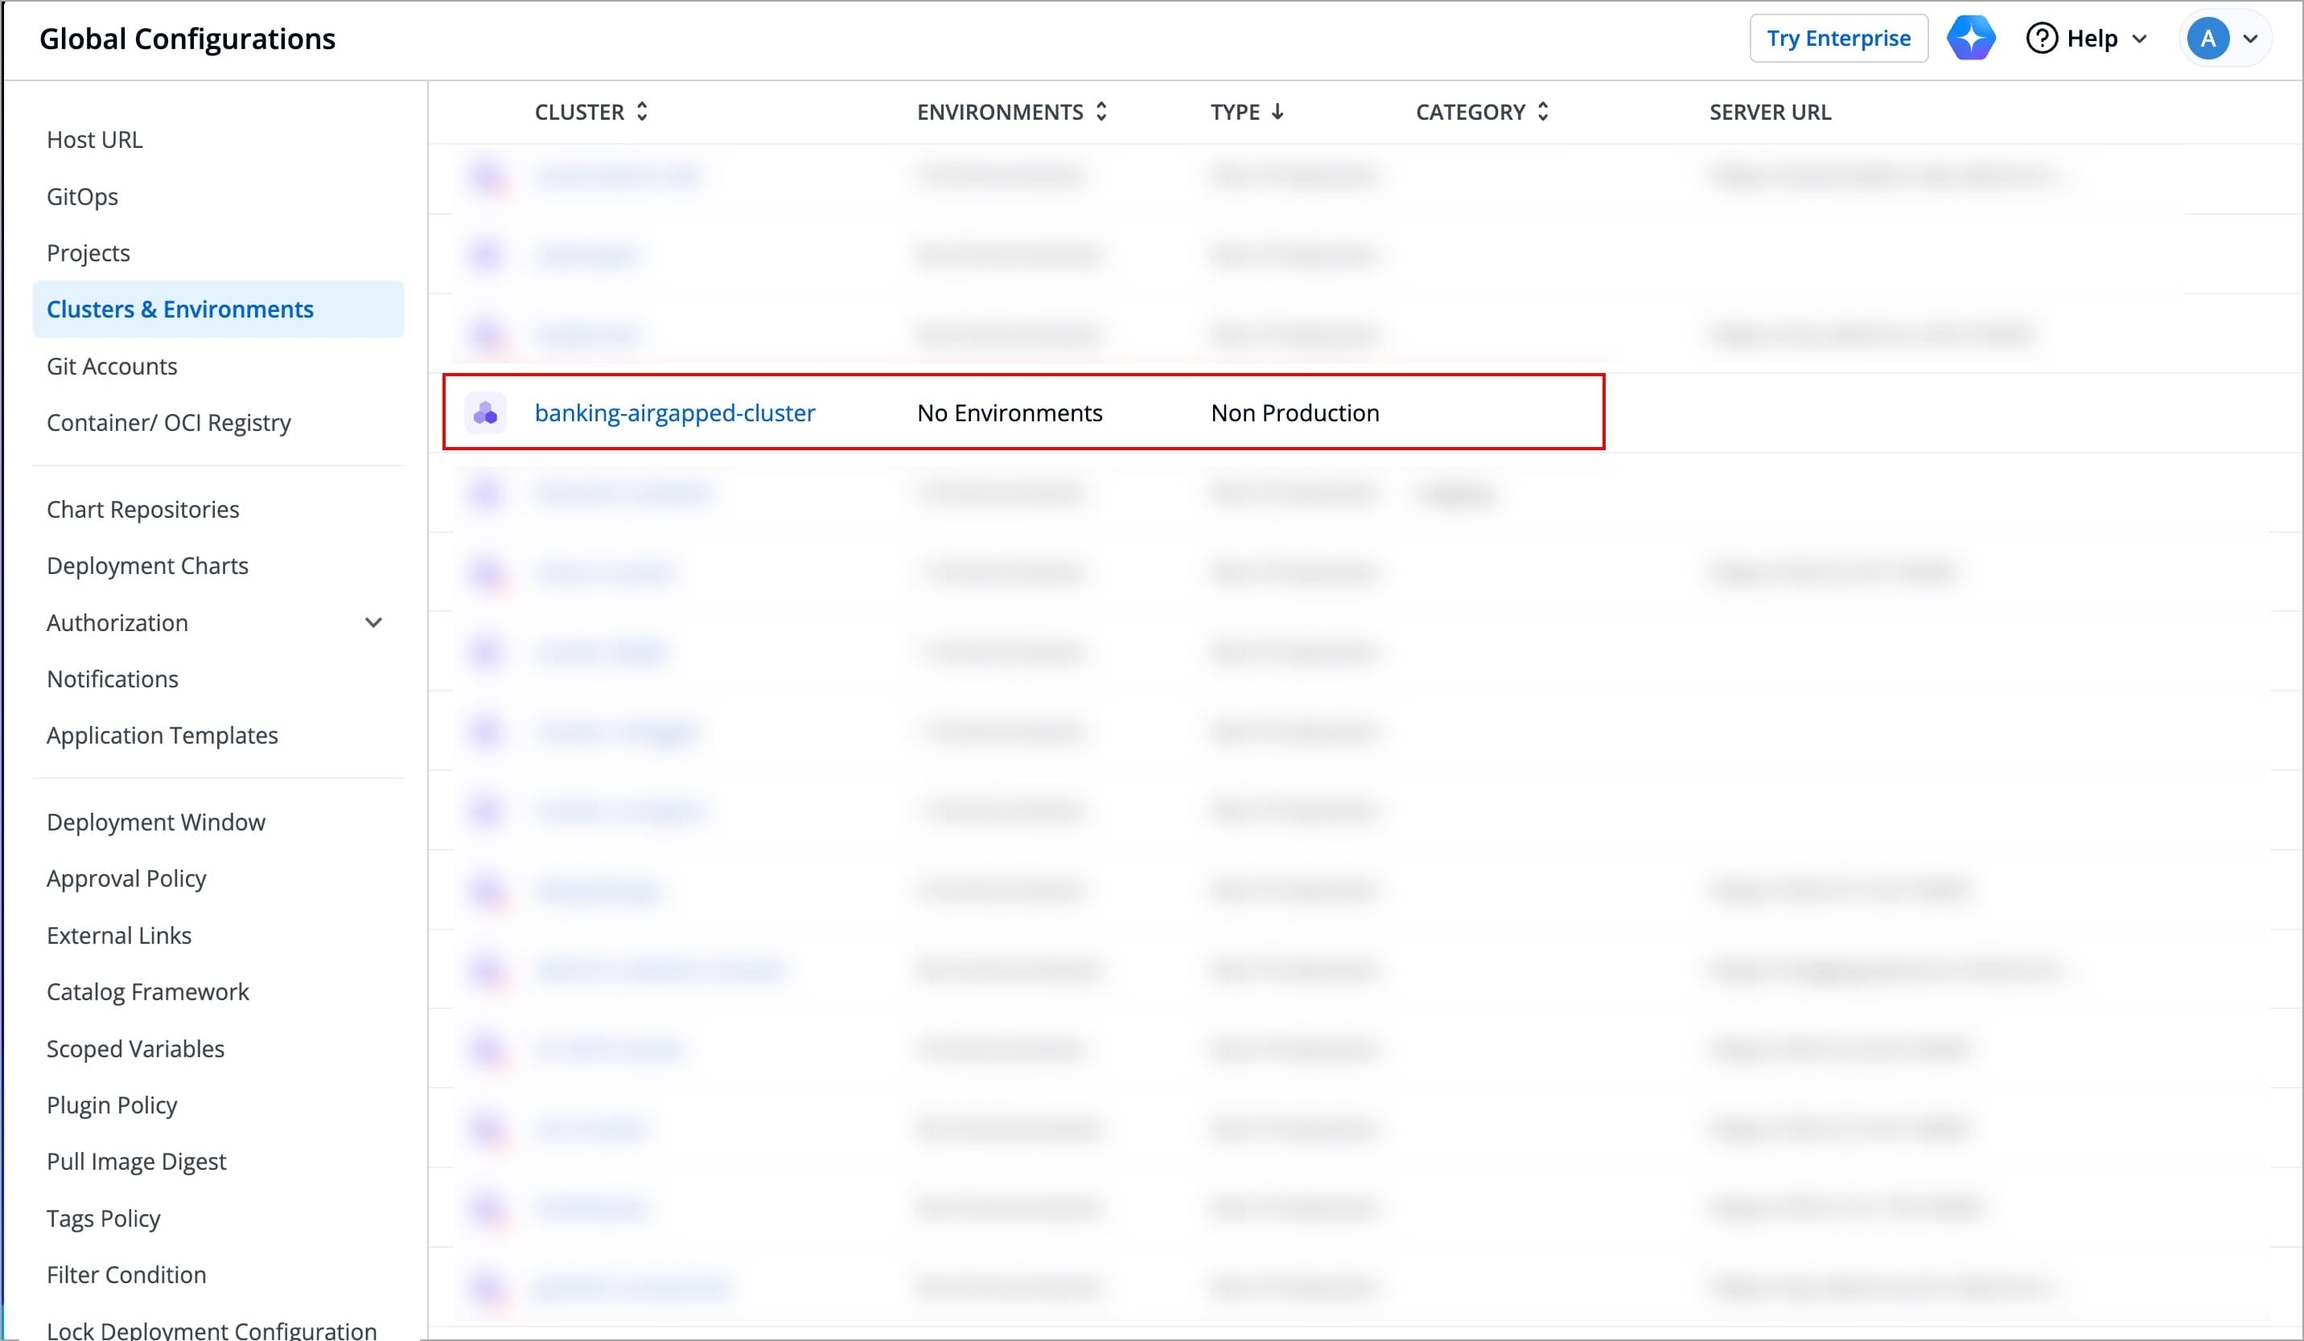Viewport: 2304px width, 1341px height.
Task: Open Deployment Window settings
Action: point(156,822)
